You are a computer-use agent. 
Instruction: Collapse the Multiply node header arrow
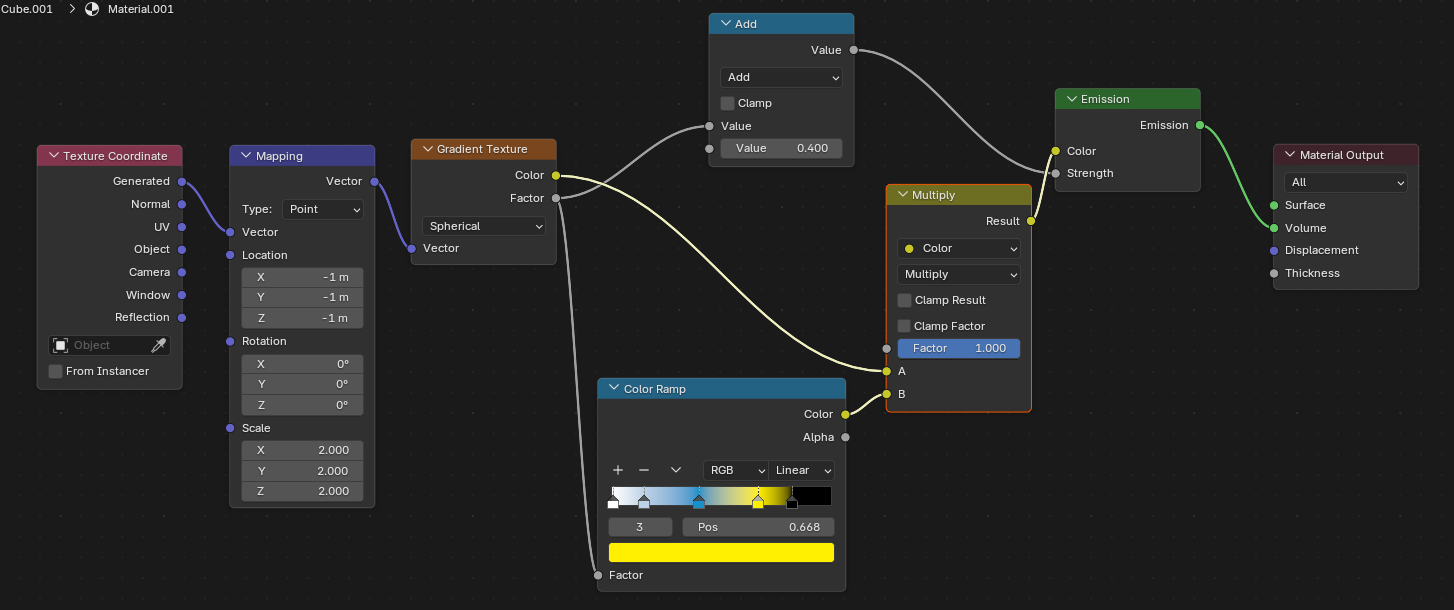pos(902,195)
